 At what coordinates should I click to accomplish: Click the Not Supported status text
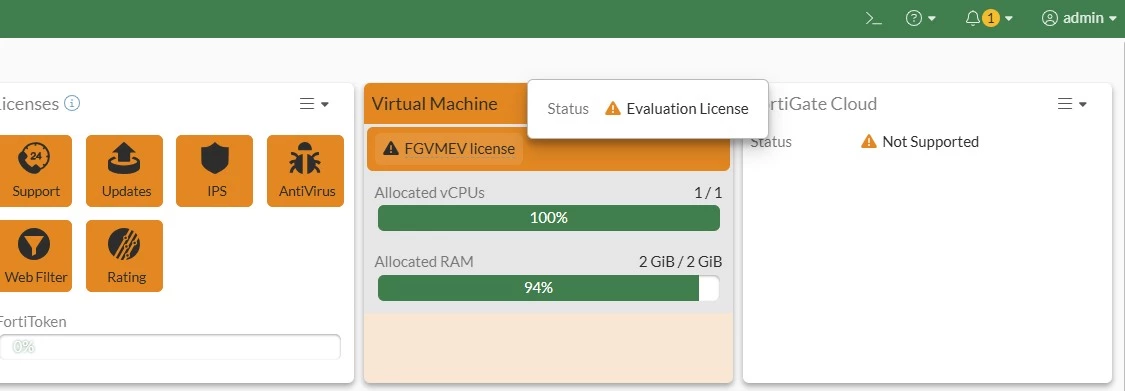coord(931,142)
